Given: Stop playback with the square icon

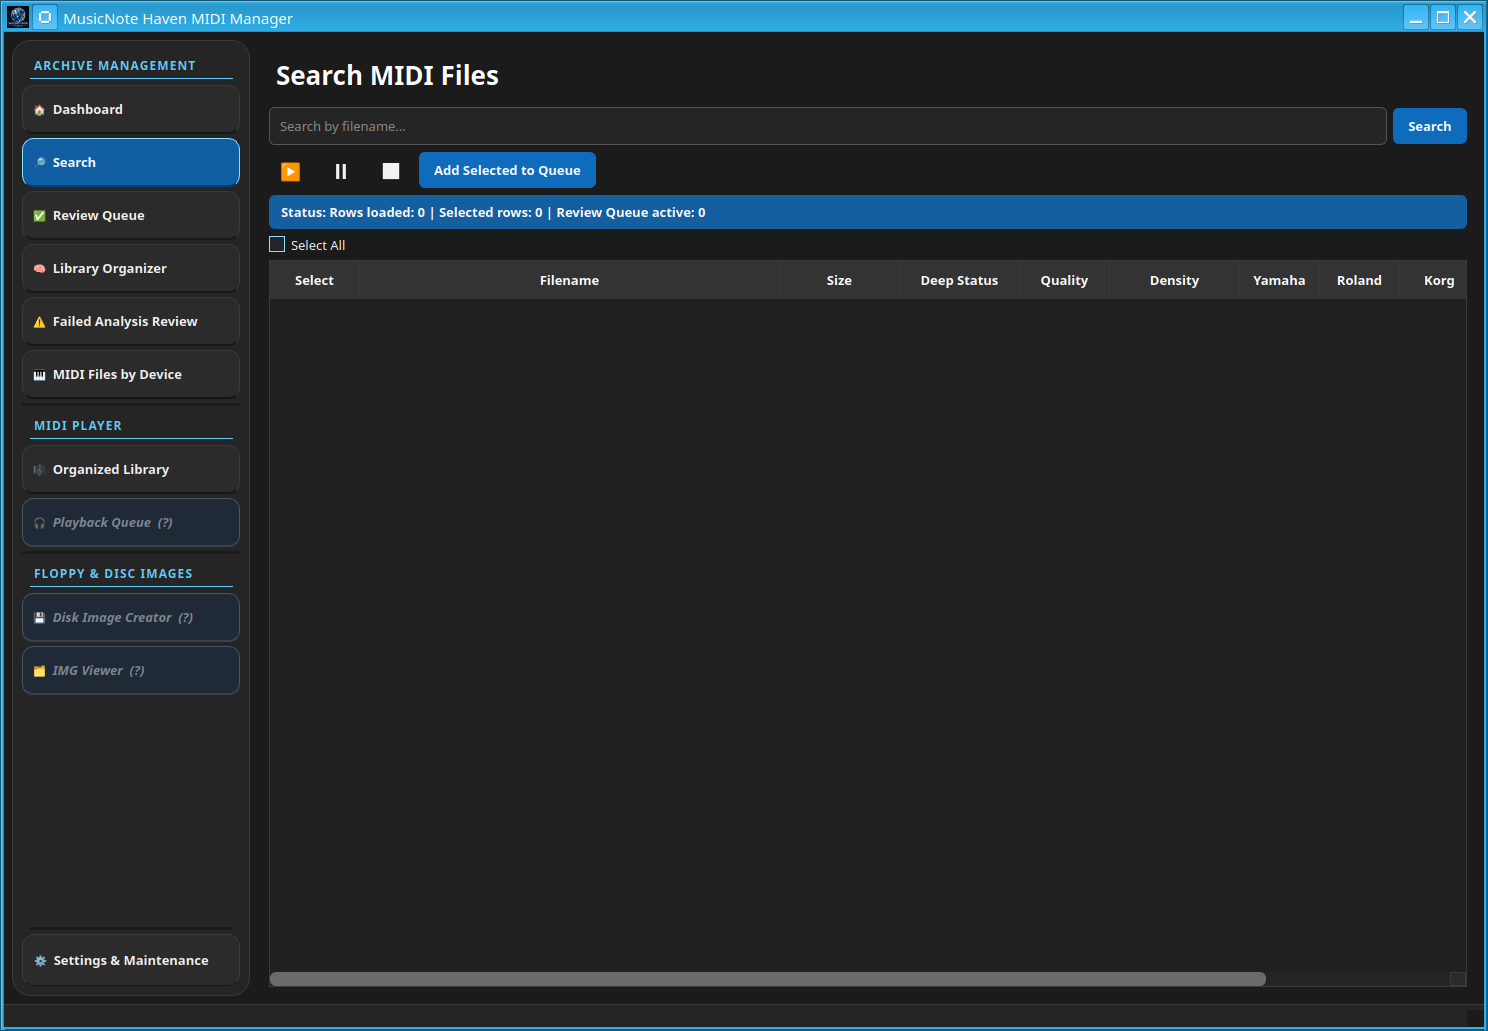Looking at the screenshot, I should coord(391,171).
